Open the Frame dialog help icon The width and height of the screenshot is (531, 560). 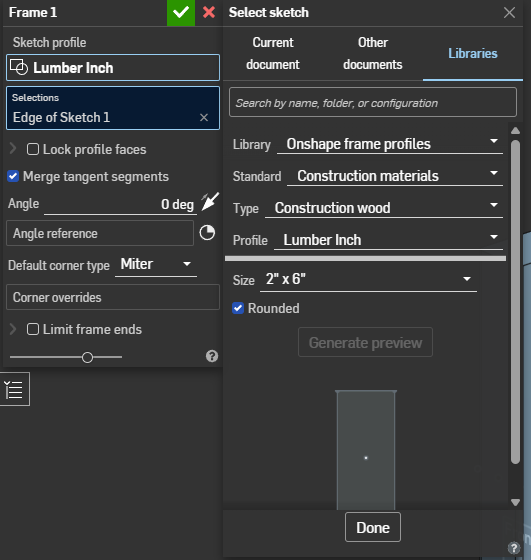(x=212, y=356)
